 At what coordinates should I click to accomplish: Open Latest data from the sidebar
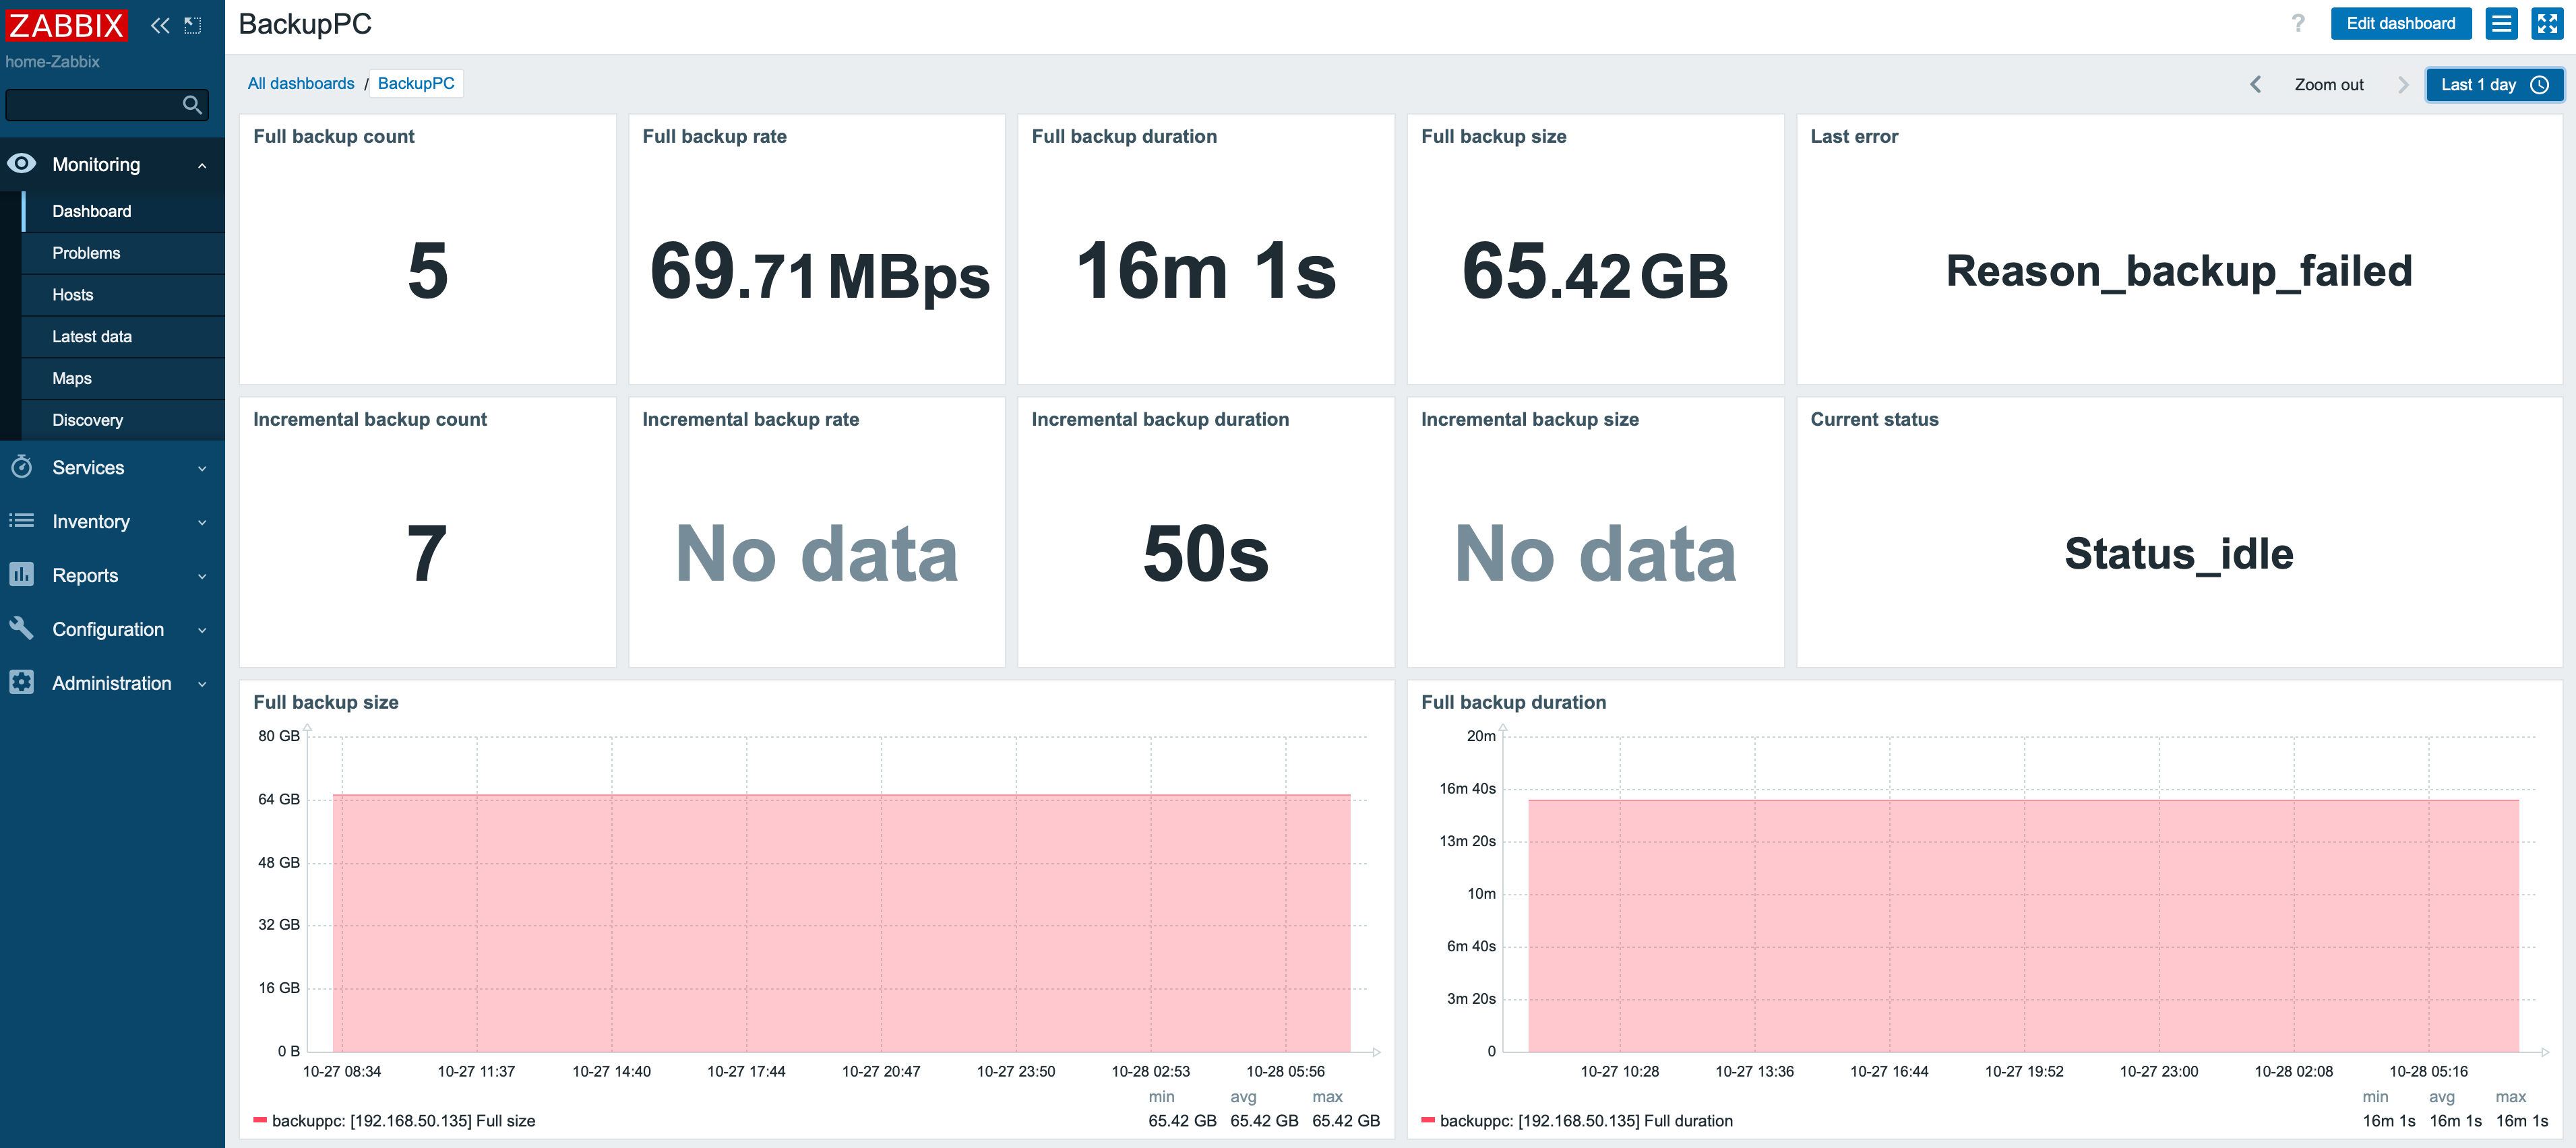[x=92, y=336]
